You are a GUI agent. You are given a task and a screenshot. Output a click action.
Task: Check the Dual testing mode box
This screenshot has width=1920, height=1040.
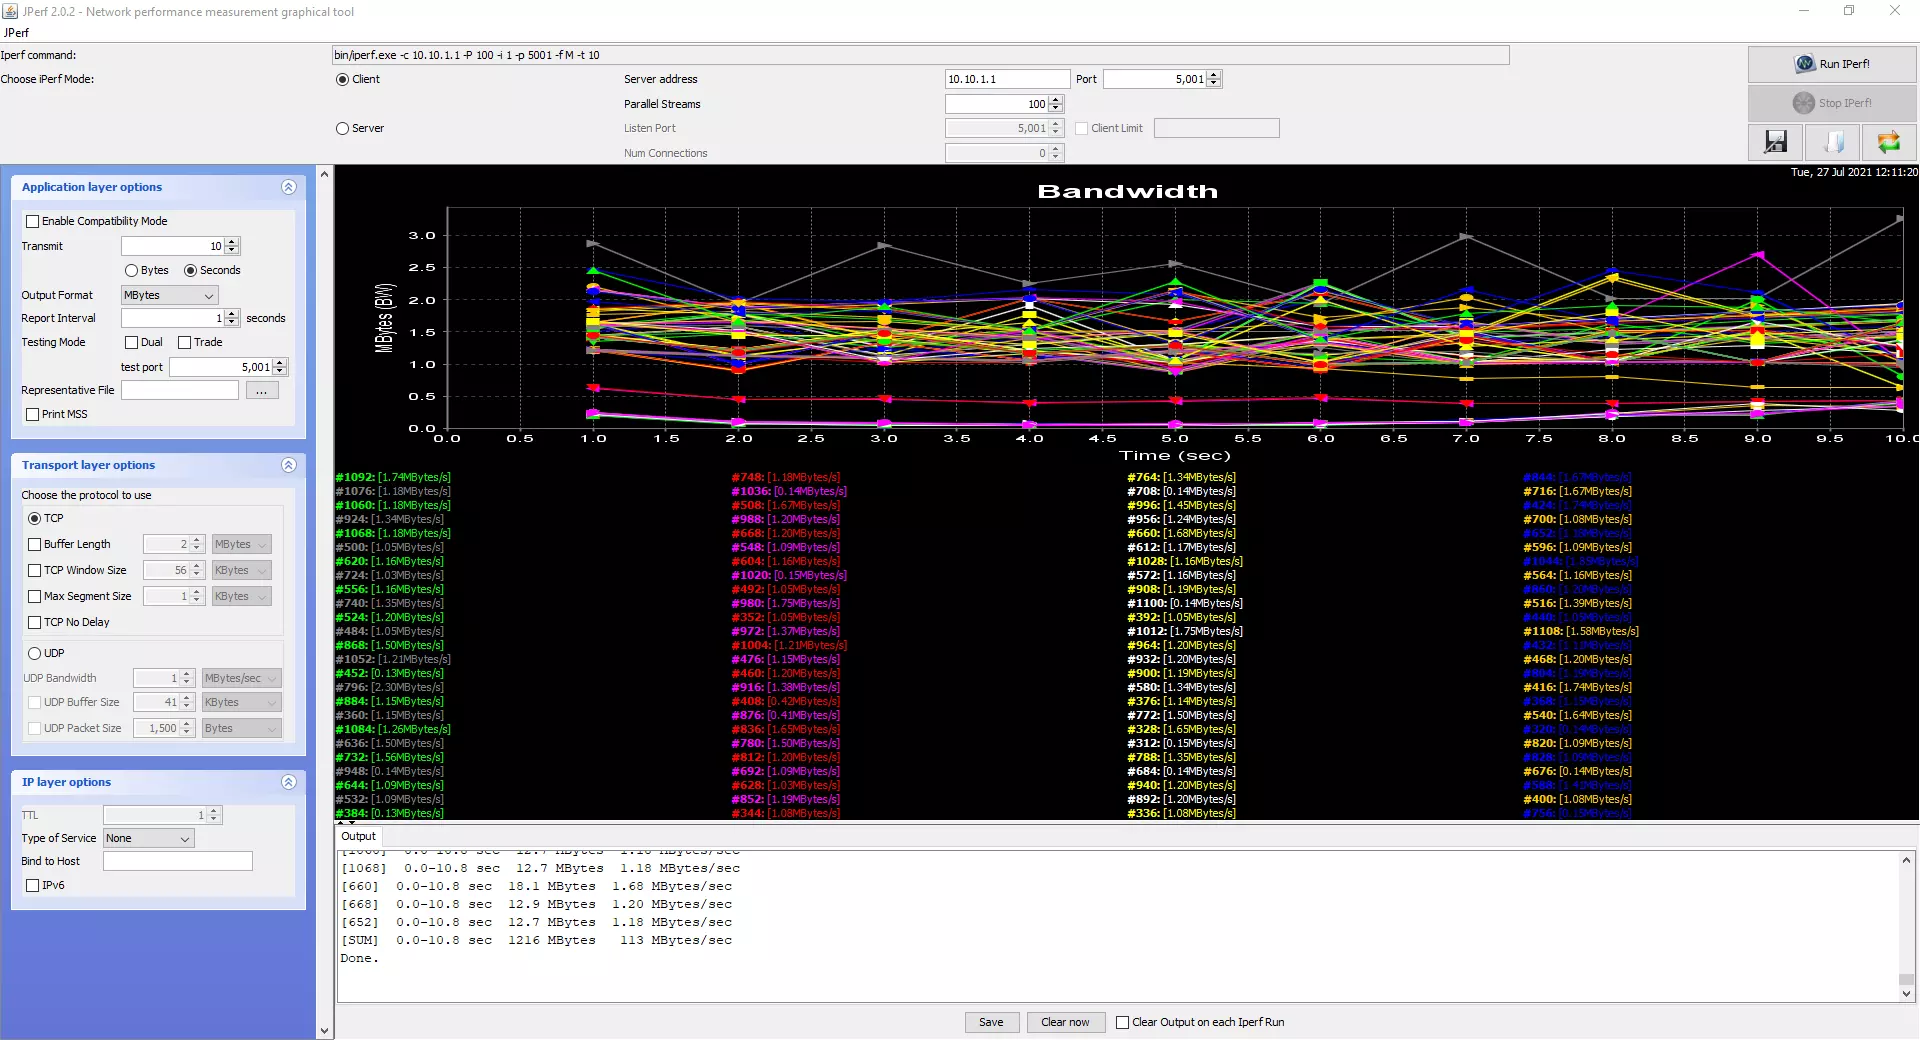131,342
